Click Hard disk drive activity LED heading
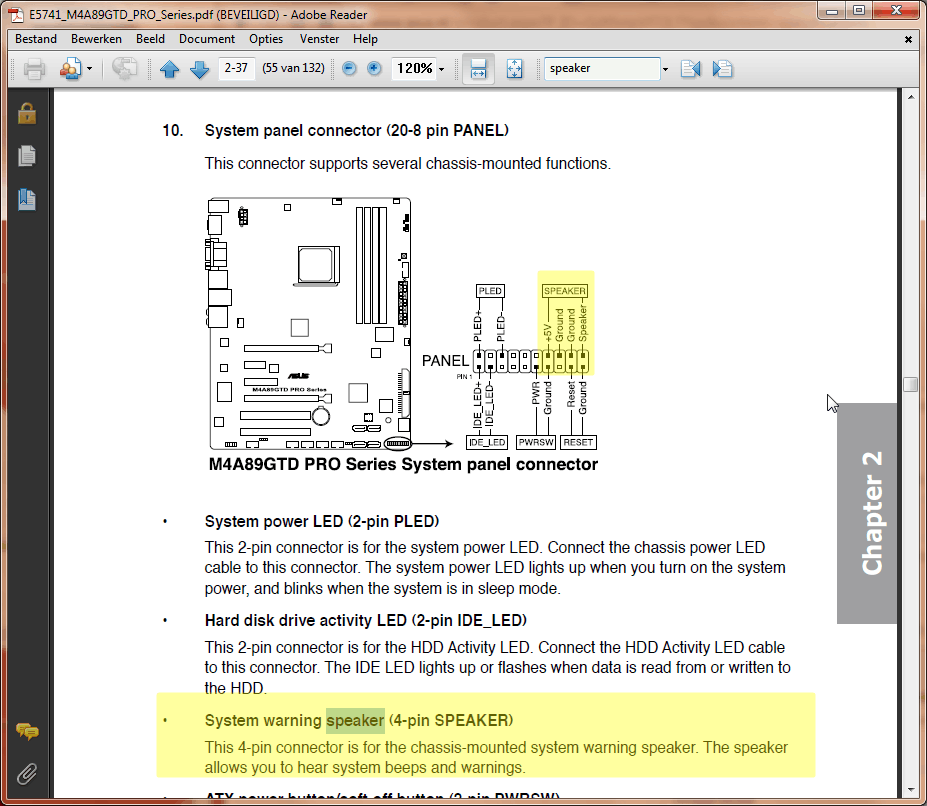The height and width of the screenshot is (806, 927). pos(365,620)
